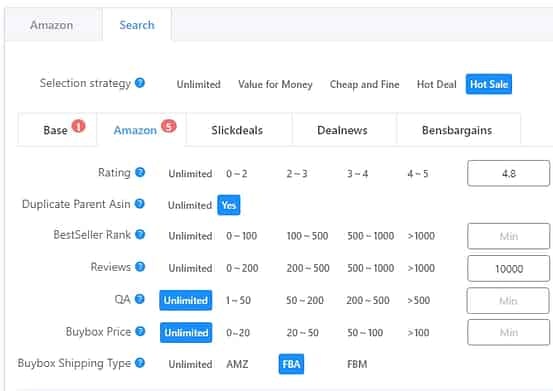Select QA range 1~50
The height and width of the screenshot is (391, 553).
click(238, 300)
